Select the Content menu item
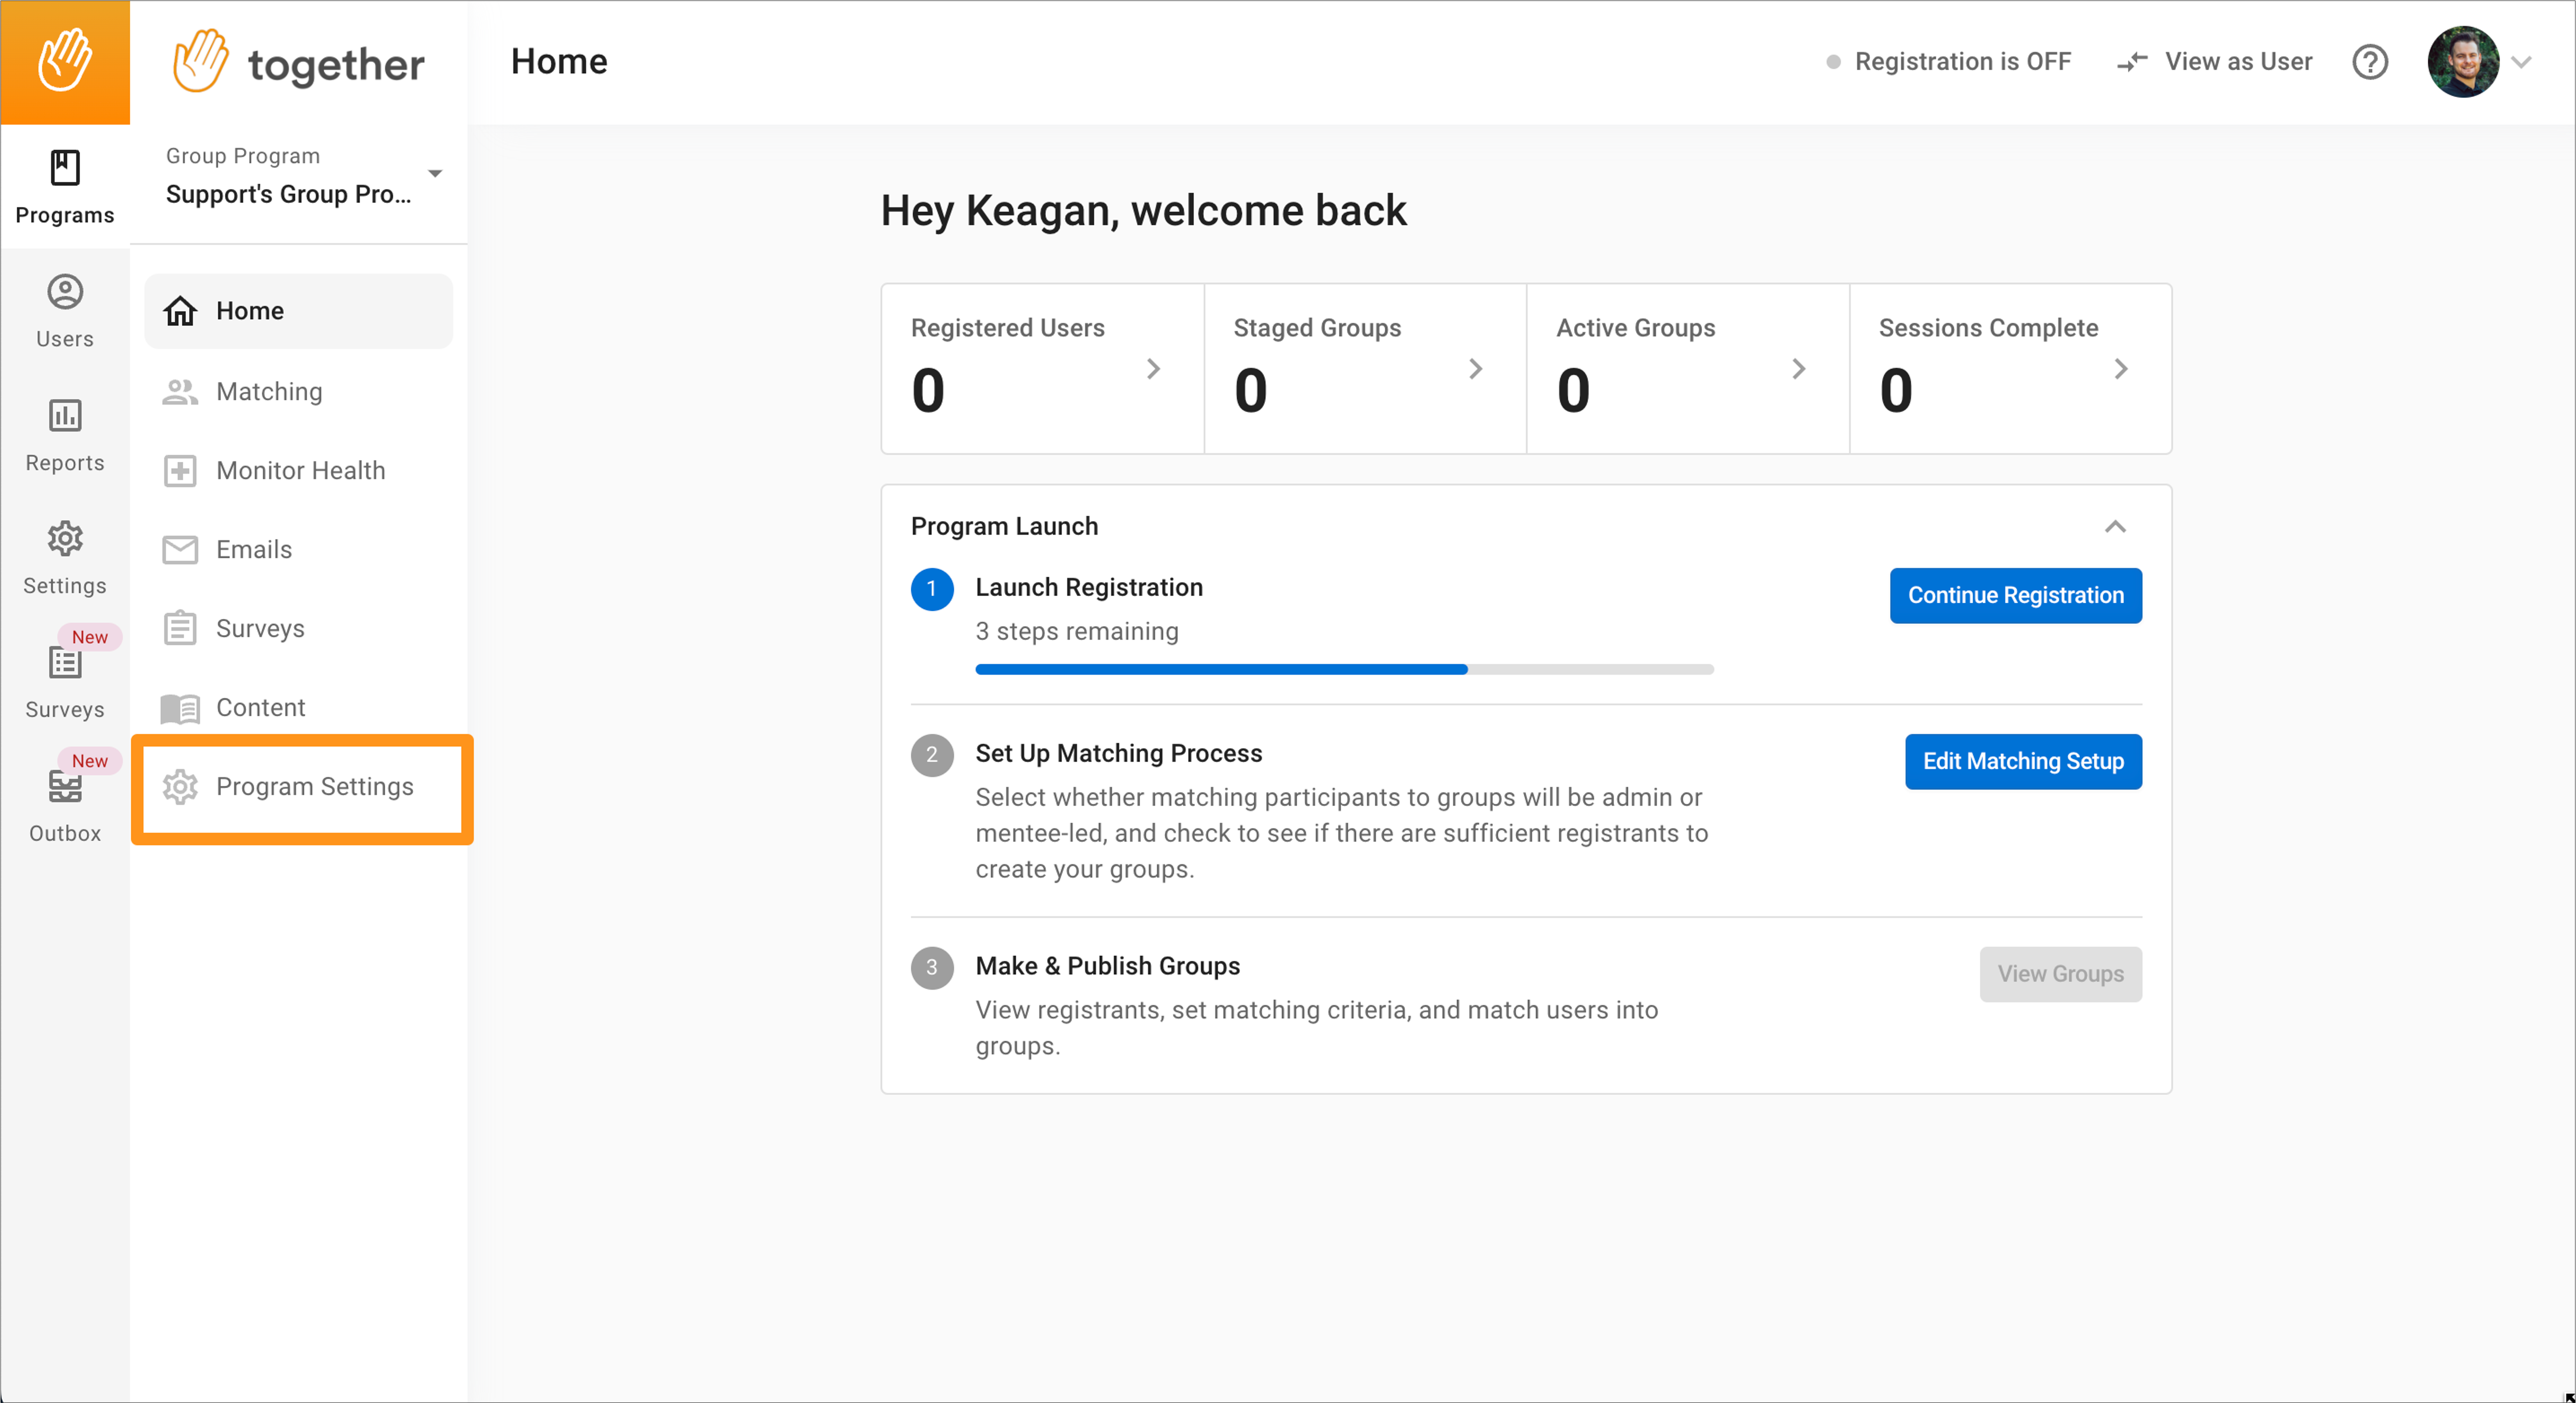Viewport: 2576px width, 1403px height. click(298, 708)
